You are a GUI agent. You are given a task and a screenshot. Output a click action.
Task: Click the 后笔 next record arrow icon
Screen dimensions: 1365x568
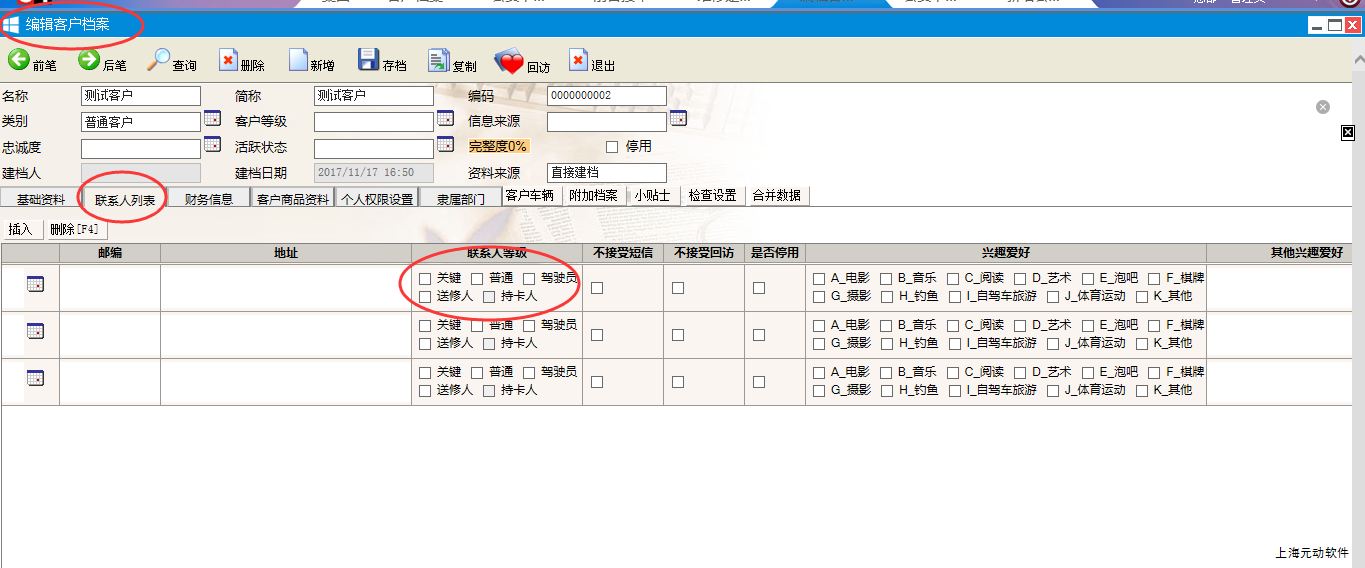point(89,60)
